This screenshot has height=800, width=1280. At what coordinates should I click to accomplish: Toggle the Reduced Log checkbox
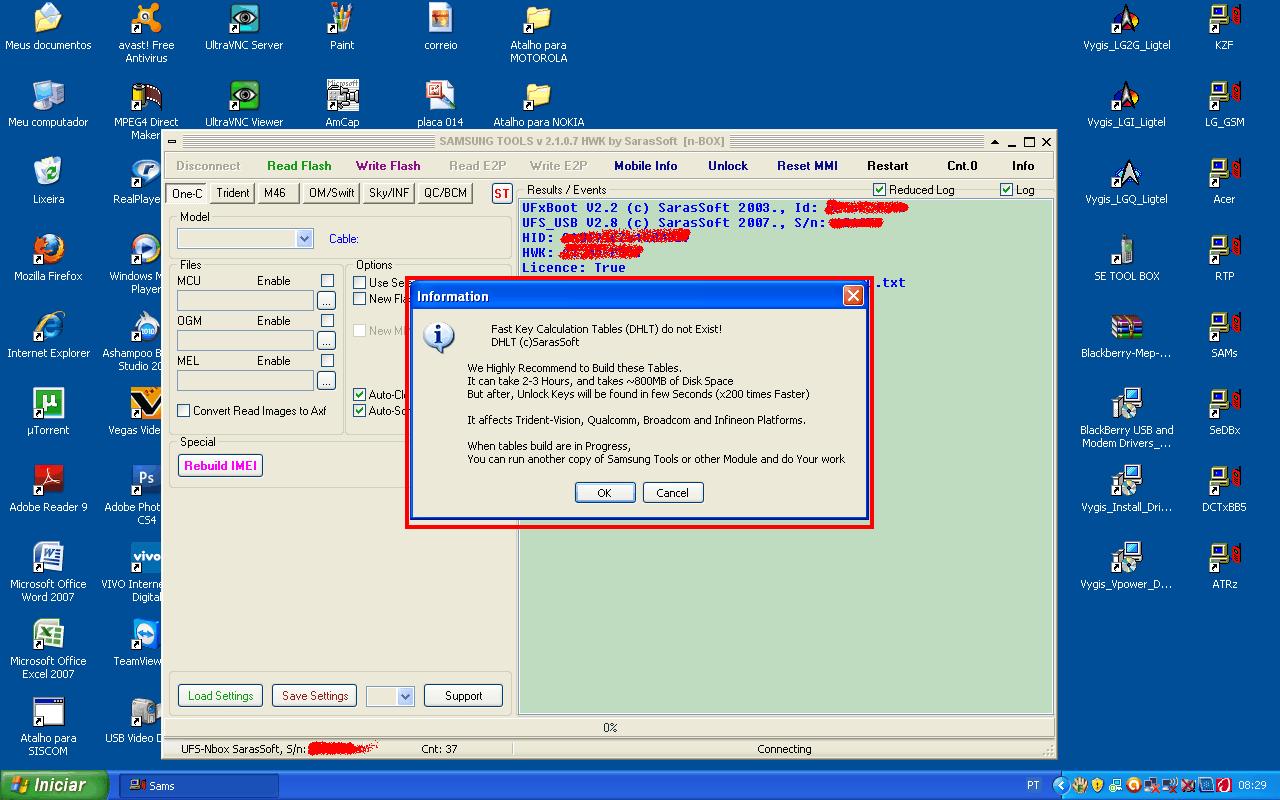click(879, 190)
